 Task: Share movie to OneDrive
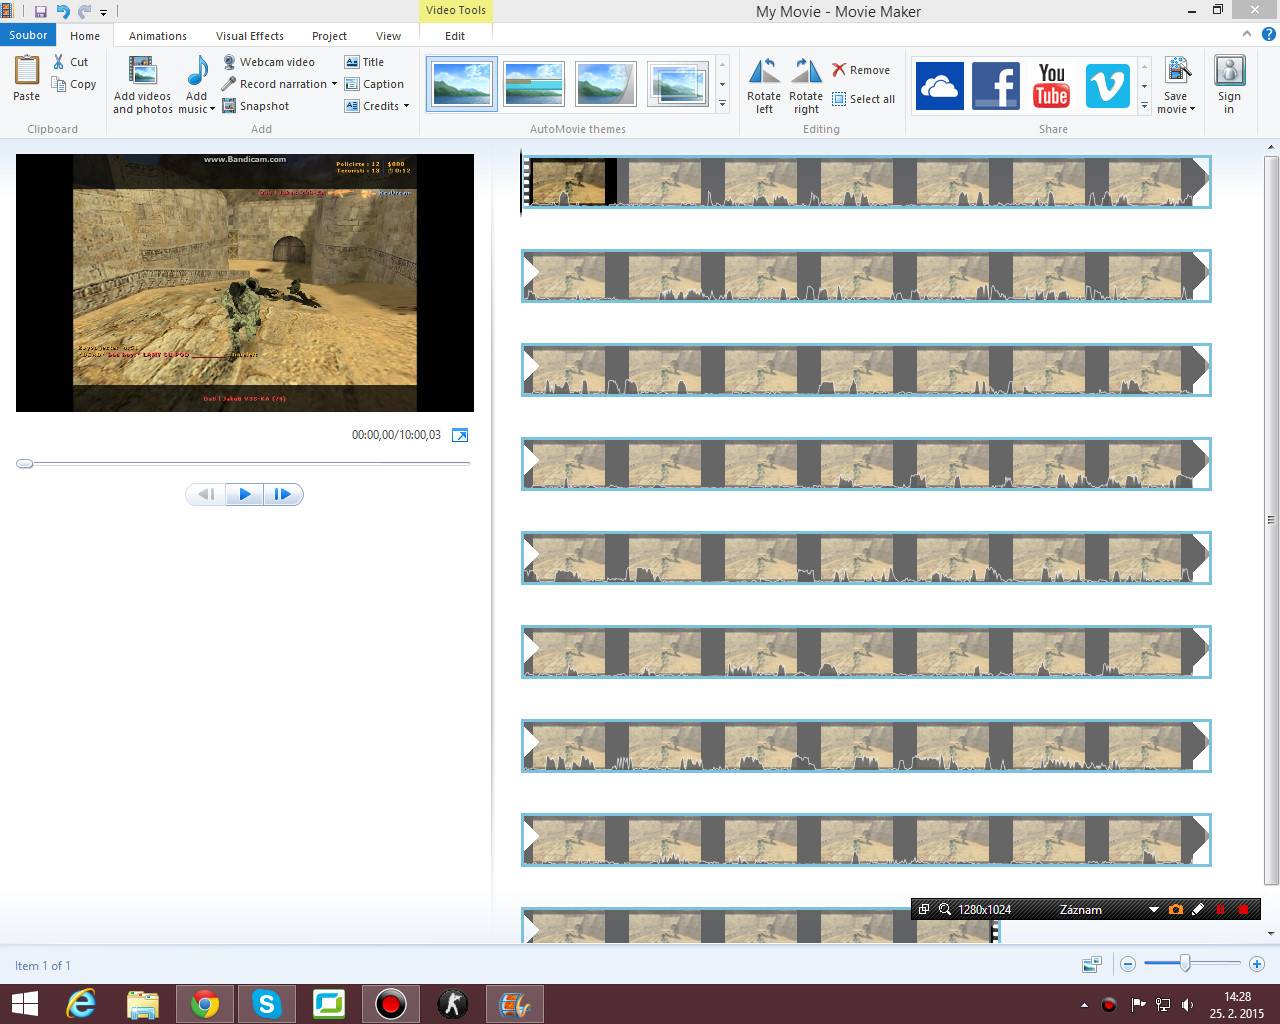click(940, 85)
